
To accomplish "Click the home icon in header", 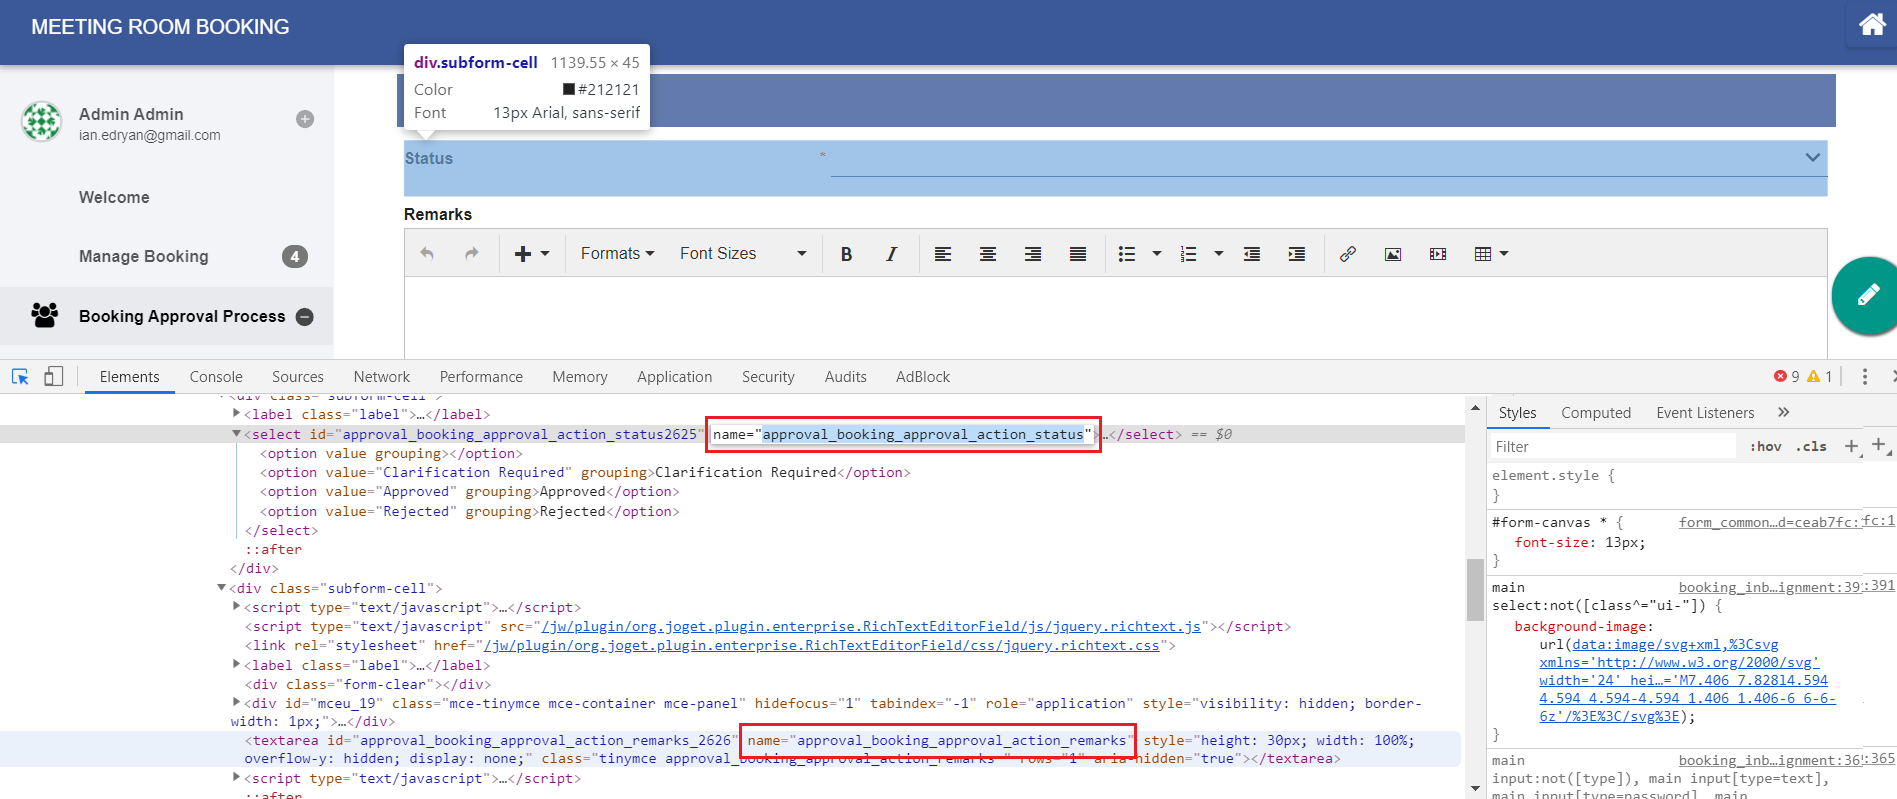I will pos(1871,25).
